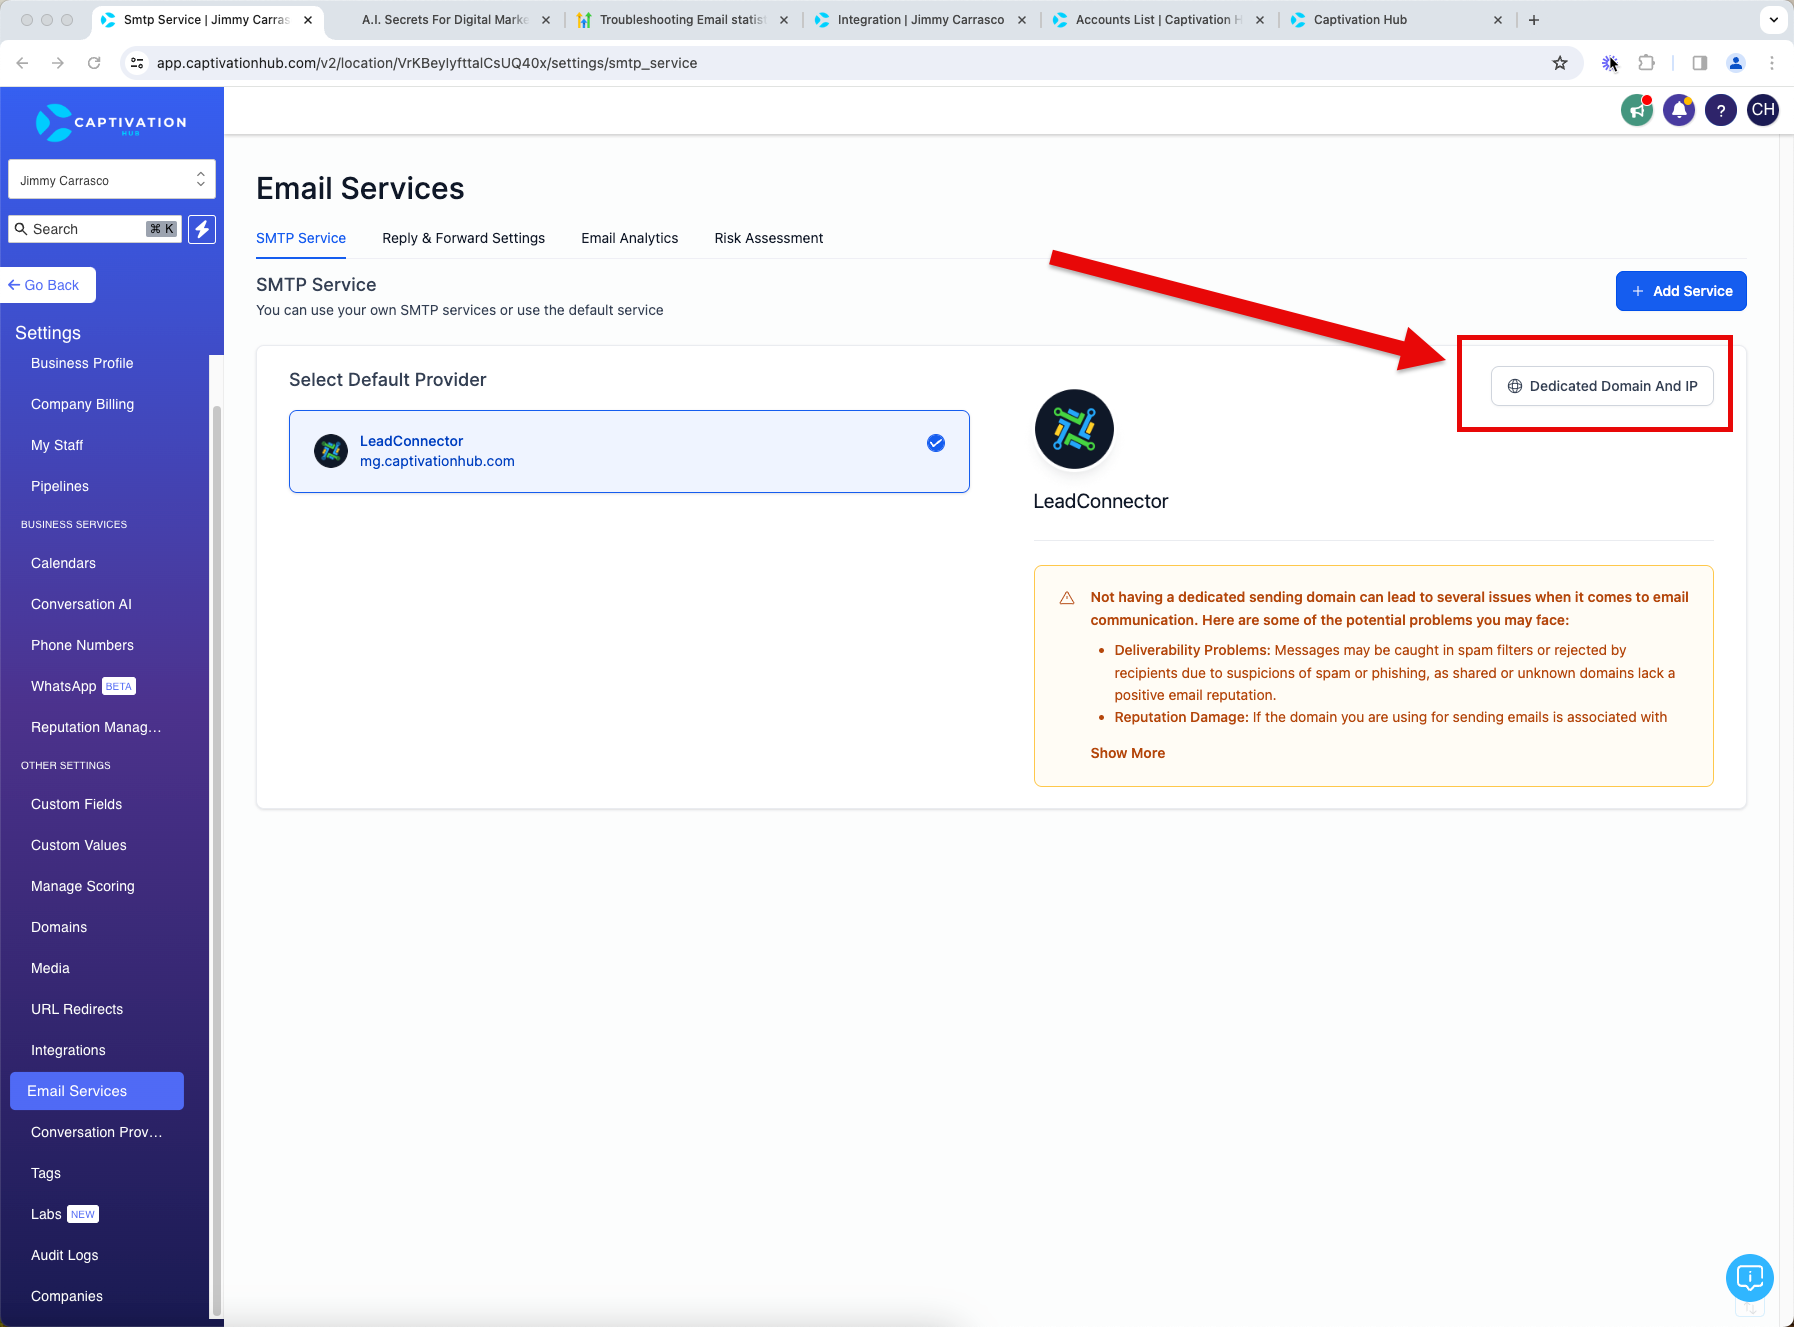Image resolution: width=1794 pixels, height=1327 pixels.
Task: Switch to Integration | Jimmy Carrasco browser tab
Action: click(x=920, y=20)
